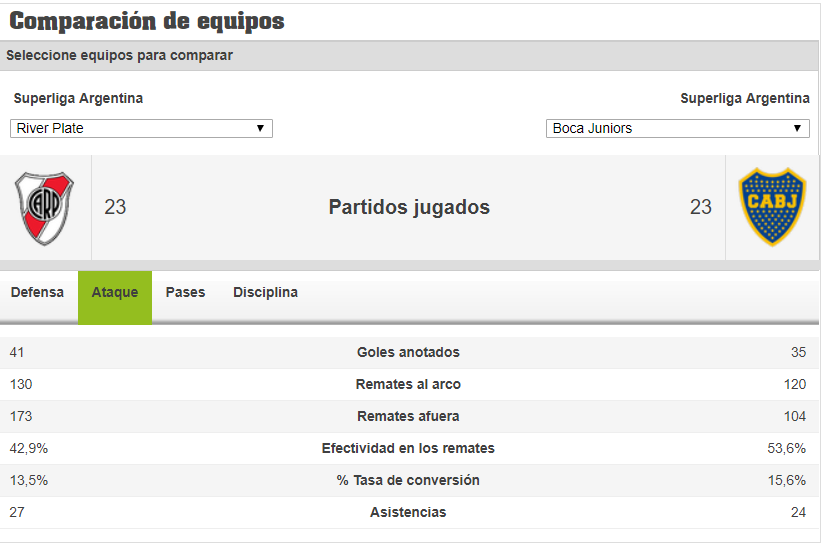This screenshot has height=543, width=825.
Task: Open the Boca Juniors team dropdown
Action: 678,128
